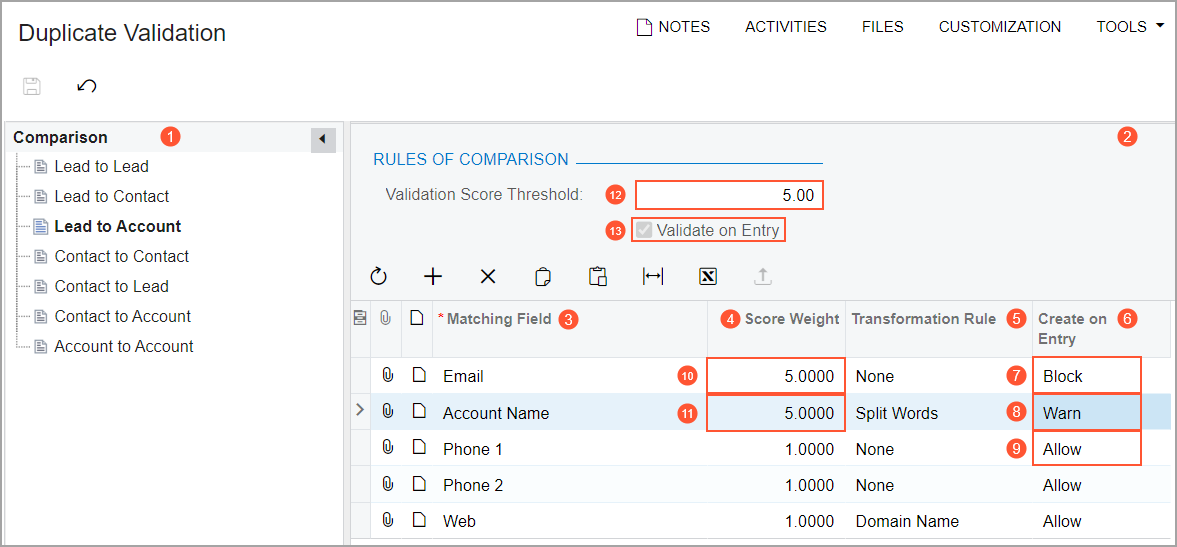Open Create on Entry dropdown for Email

click(1088, 376)
